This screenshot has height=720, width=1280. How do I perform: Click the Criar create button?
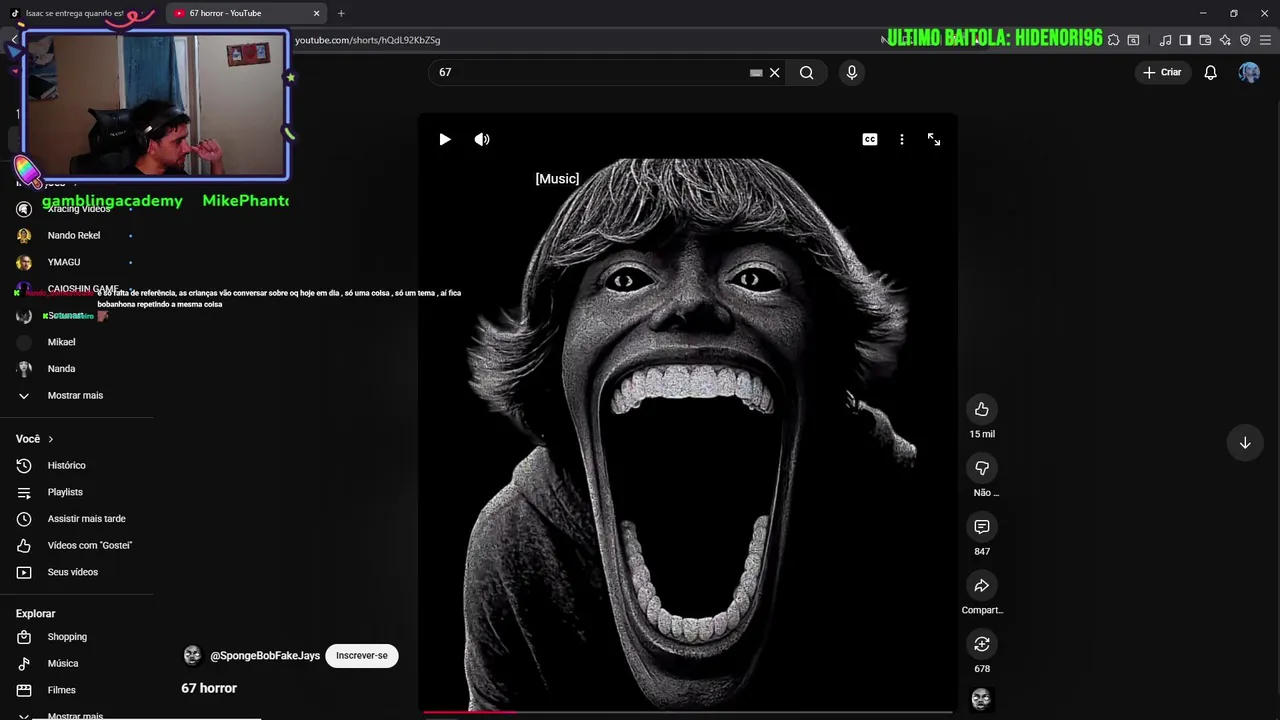point(1163,72)
